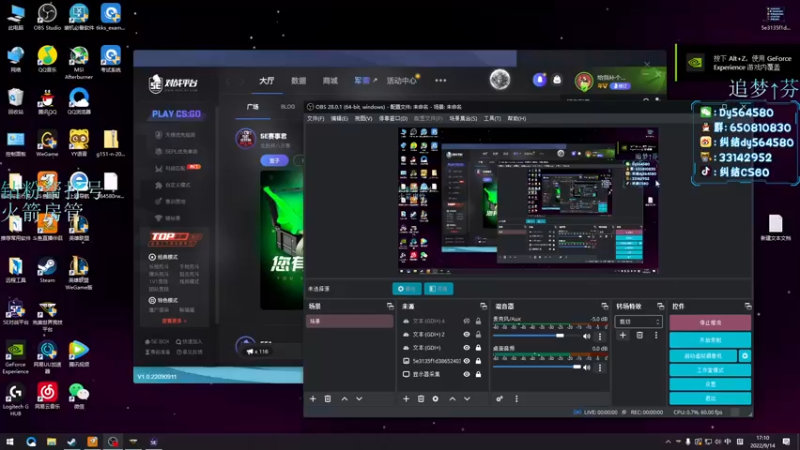Open transition three-dot menu beside trash icon
800x450 pixels.
point(656,335)
